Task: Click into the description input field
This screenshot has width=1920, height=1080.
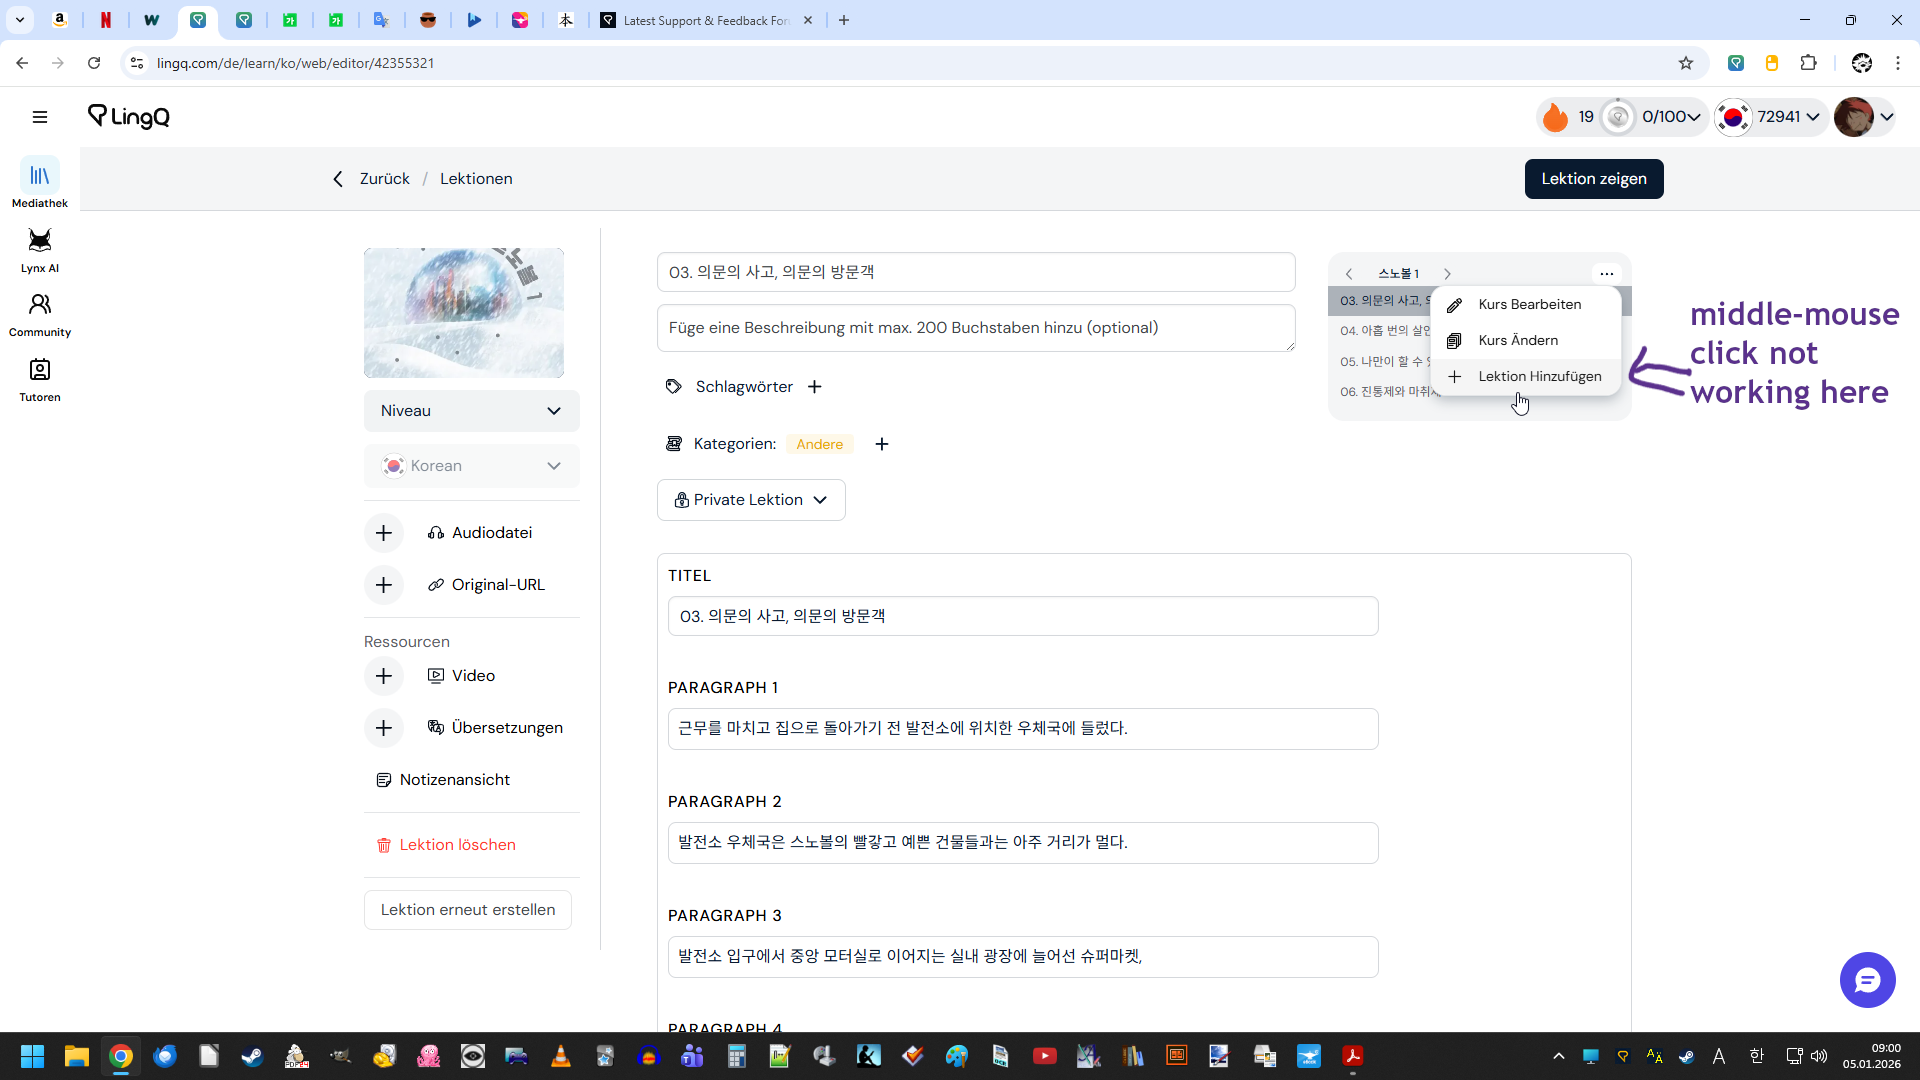Action: click(975, 328)
